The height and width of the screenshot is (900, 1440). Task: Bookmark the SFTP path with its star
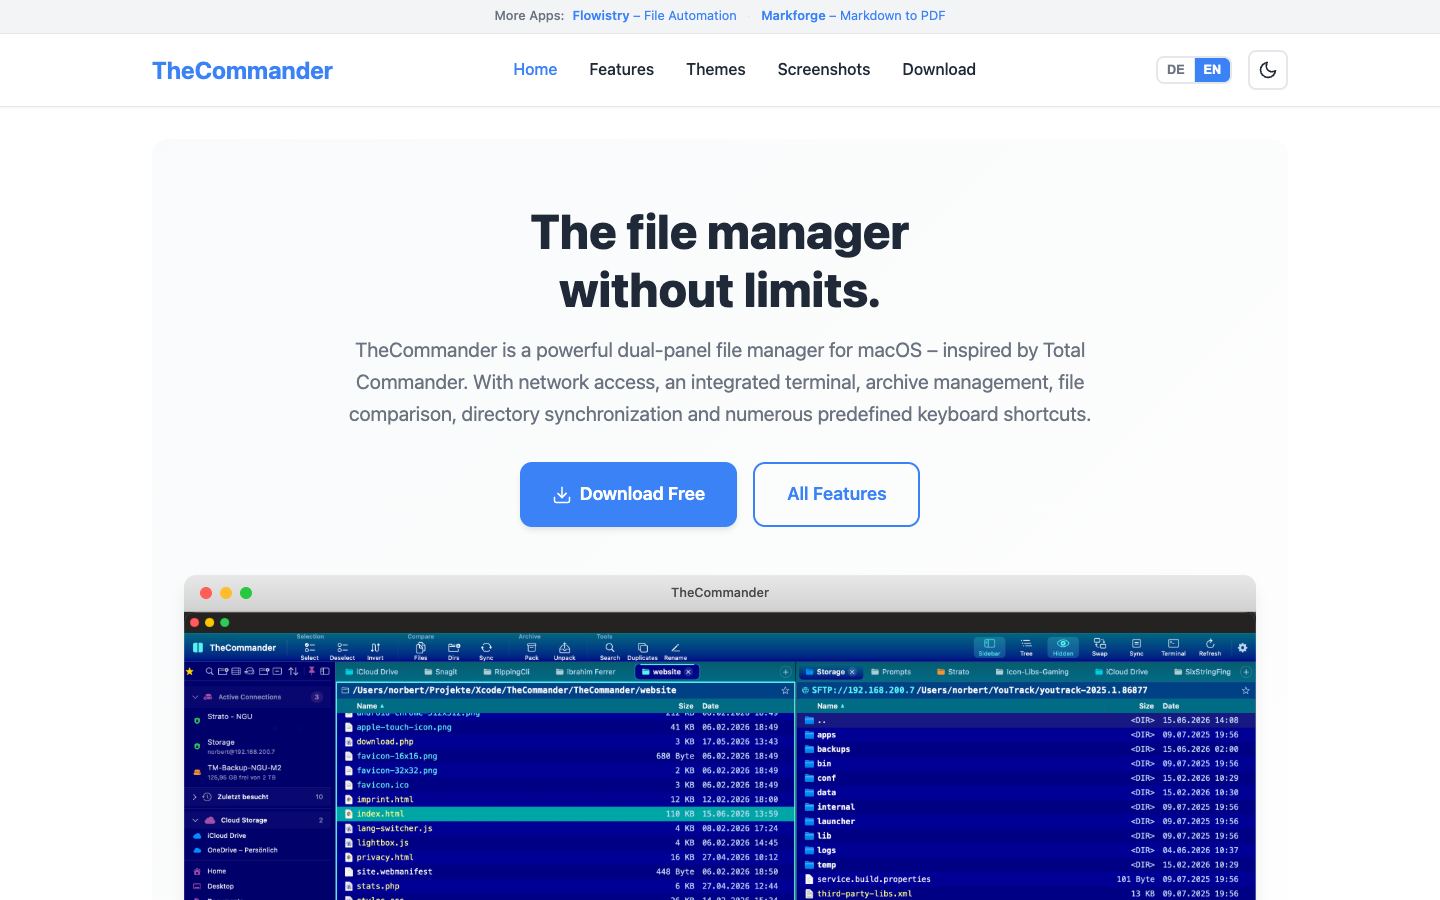point(1245,691)
